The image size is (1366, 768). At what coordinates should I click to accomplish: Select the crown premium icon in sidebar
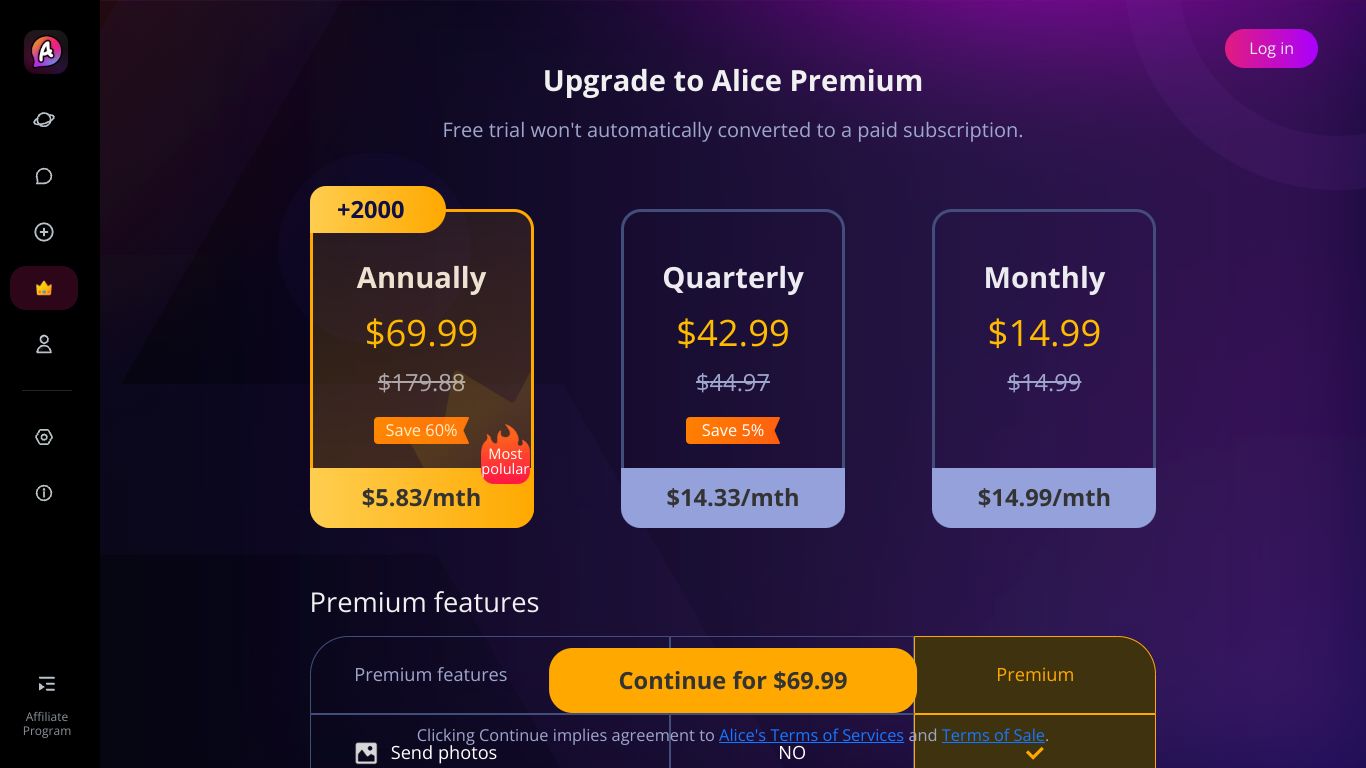coord(44,288)
